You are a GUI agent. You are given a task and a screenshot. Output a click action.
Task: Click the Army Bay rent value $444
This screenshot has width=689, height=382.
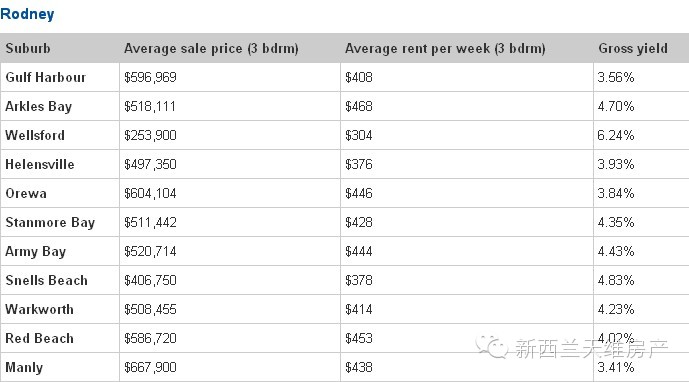click(359, 251)
